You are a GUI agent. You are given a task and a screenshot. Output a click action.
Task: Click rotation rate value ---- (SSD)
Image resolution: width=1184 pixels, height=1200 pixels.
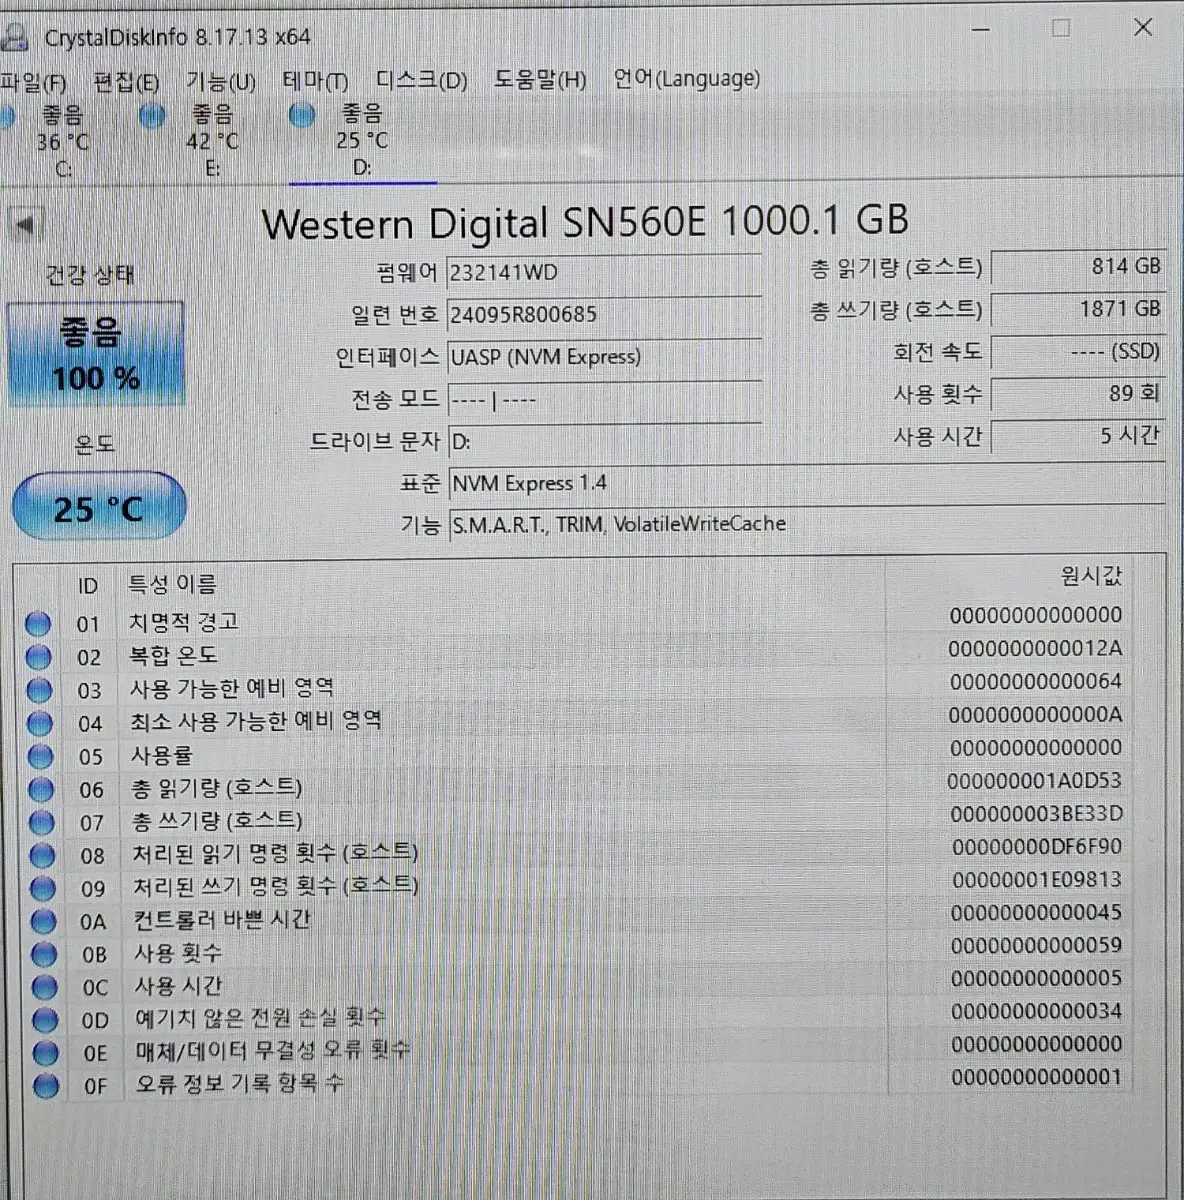point(1078,352)
